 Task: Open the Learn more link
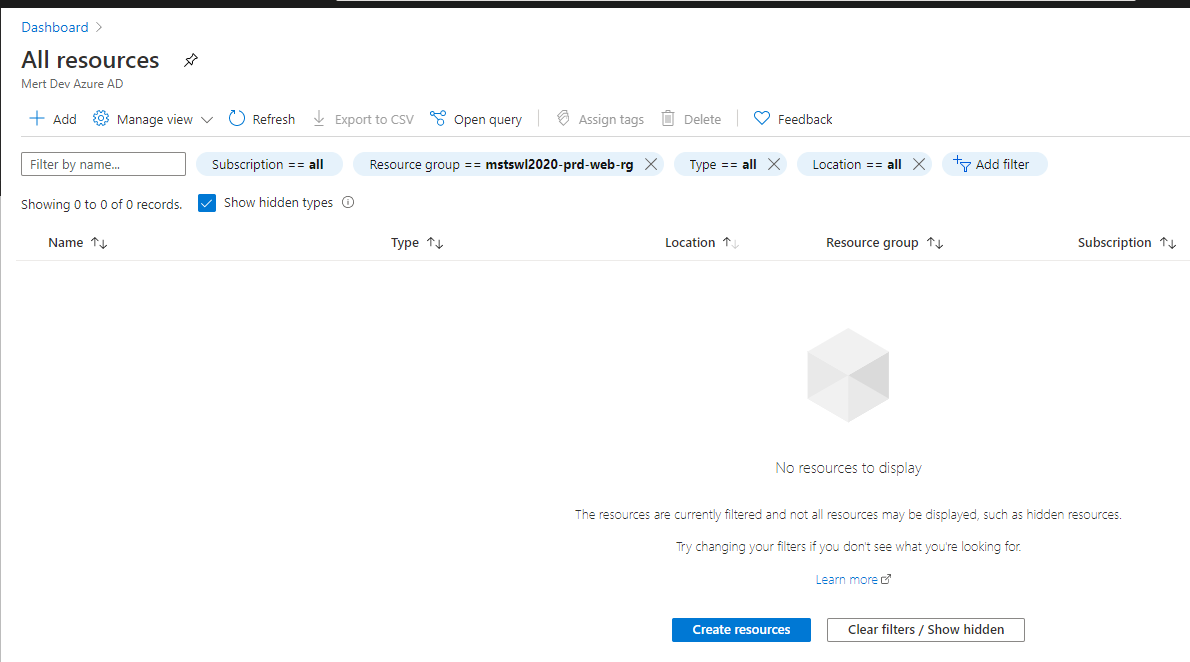853,579
